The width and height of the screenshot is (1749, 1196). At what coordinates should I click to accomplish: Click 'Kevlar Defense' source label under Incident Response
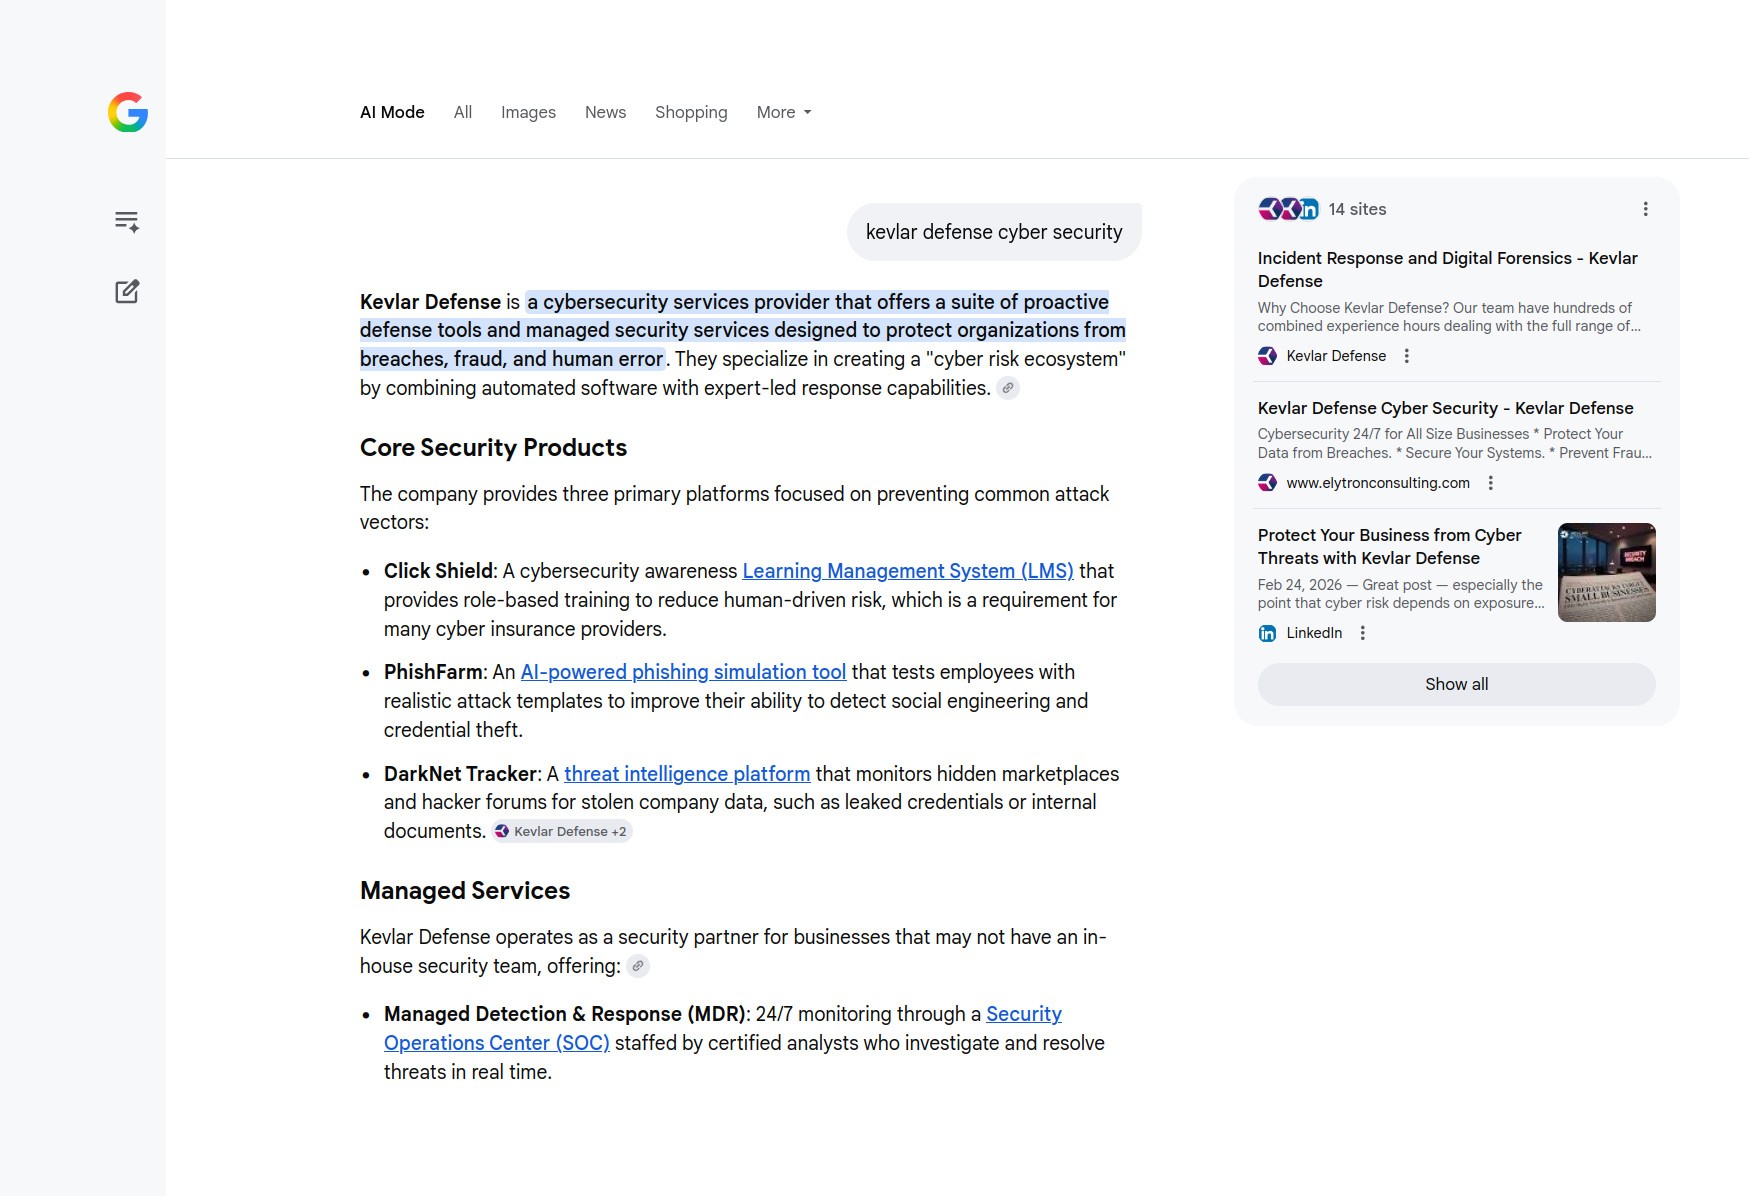pyautogui.click(x=1336, y=356)
